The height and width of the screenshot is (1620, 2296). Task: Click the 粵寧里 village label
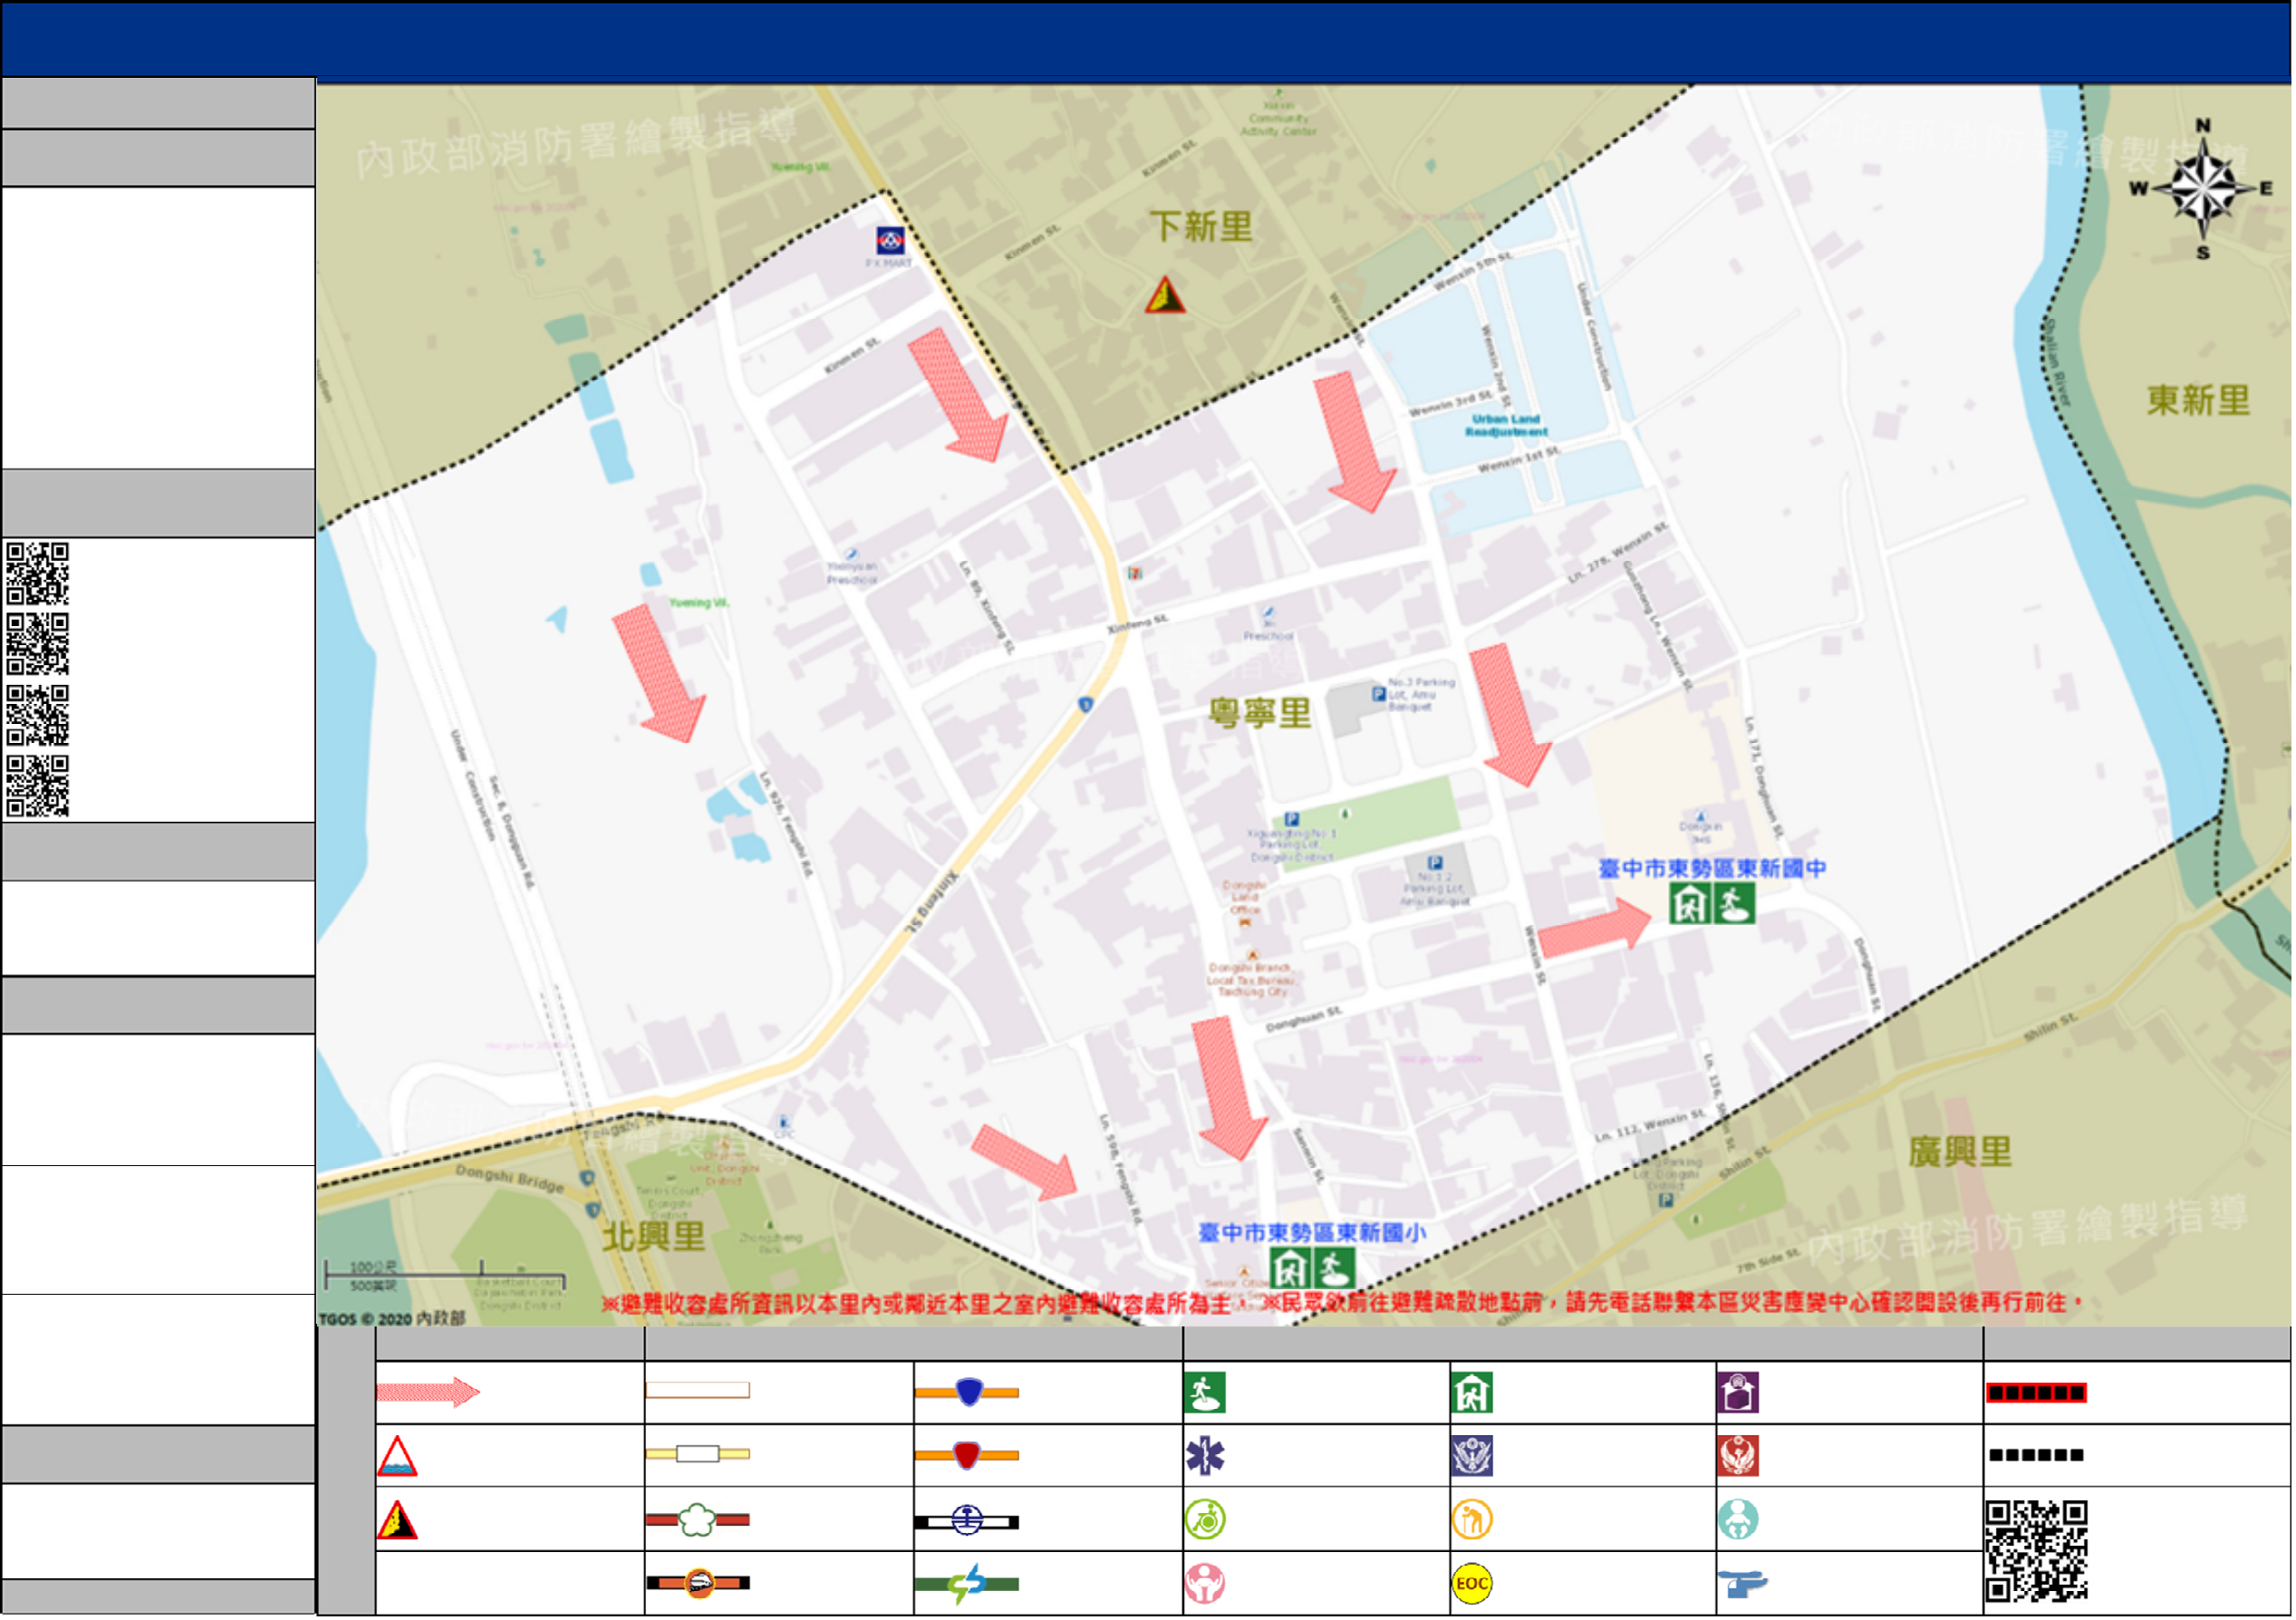coord(1262,715)
